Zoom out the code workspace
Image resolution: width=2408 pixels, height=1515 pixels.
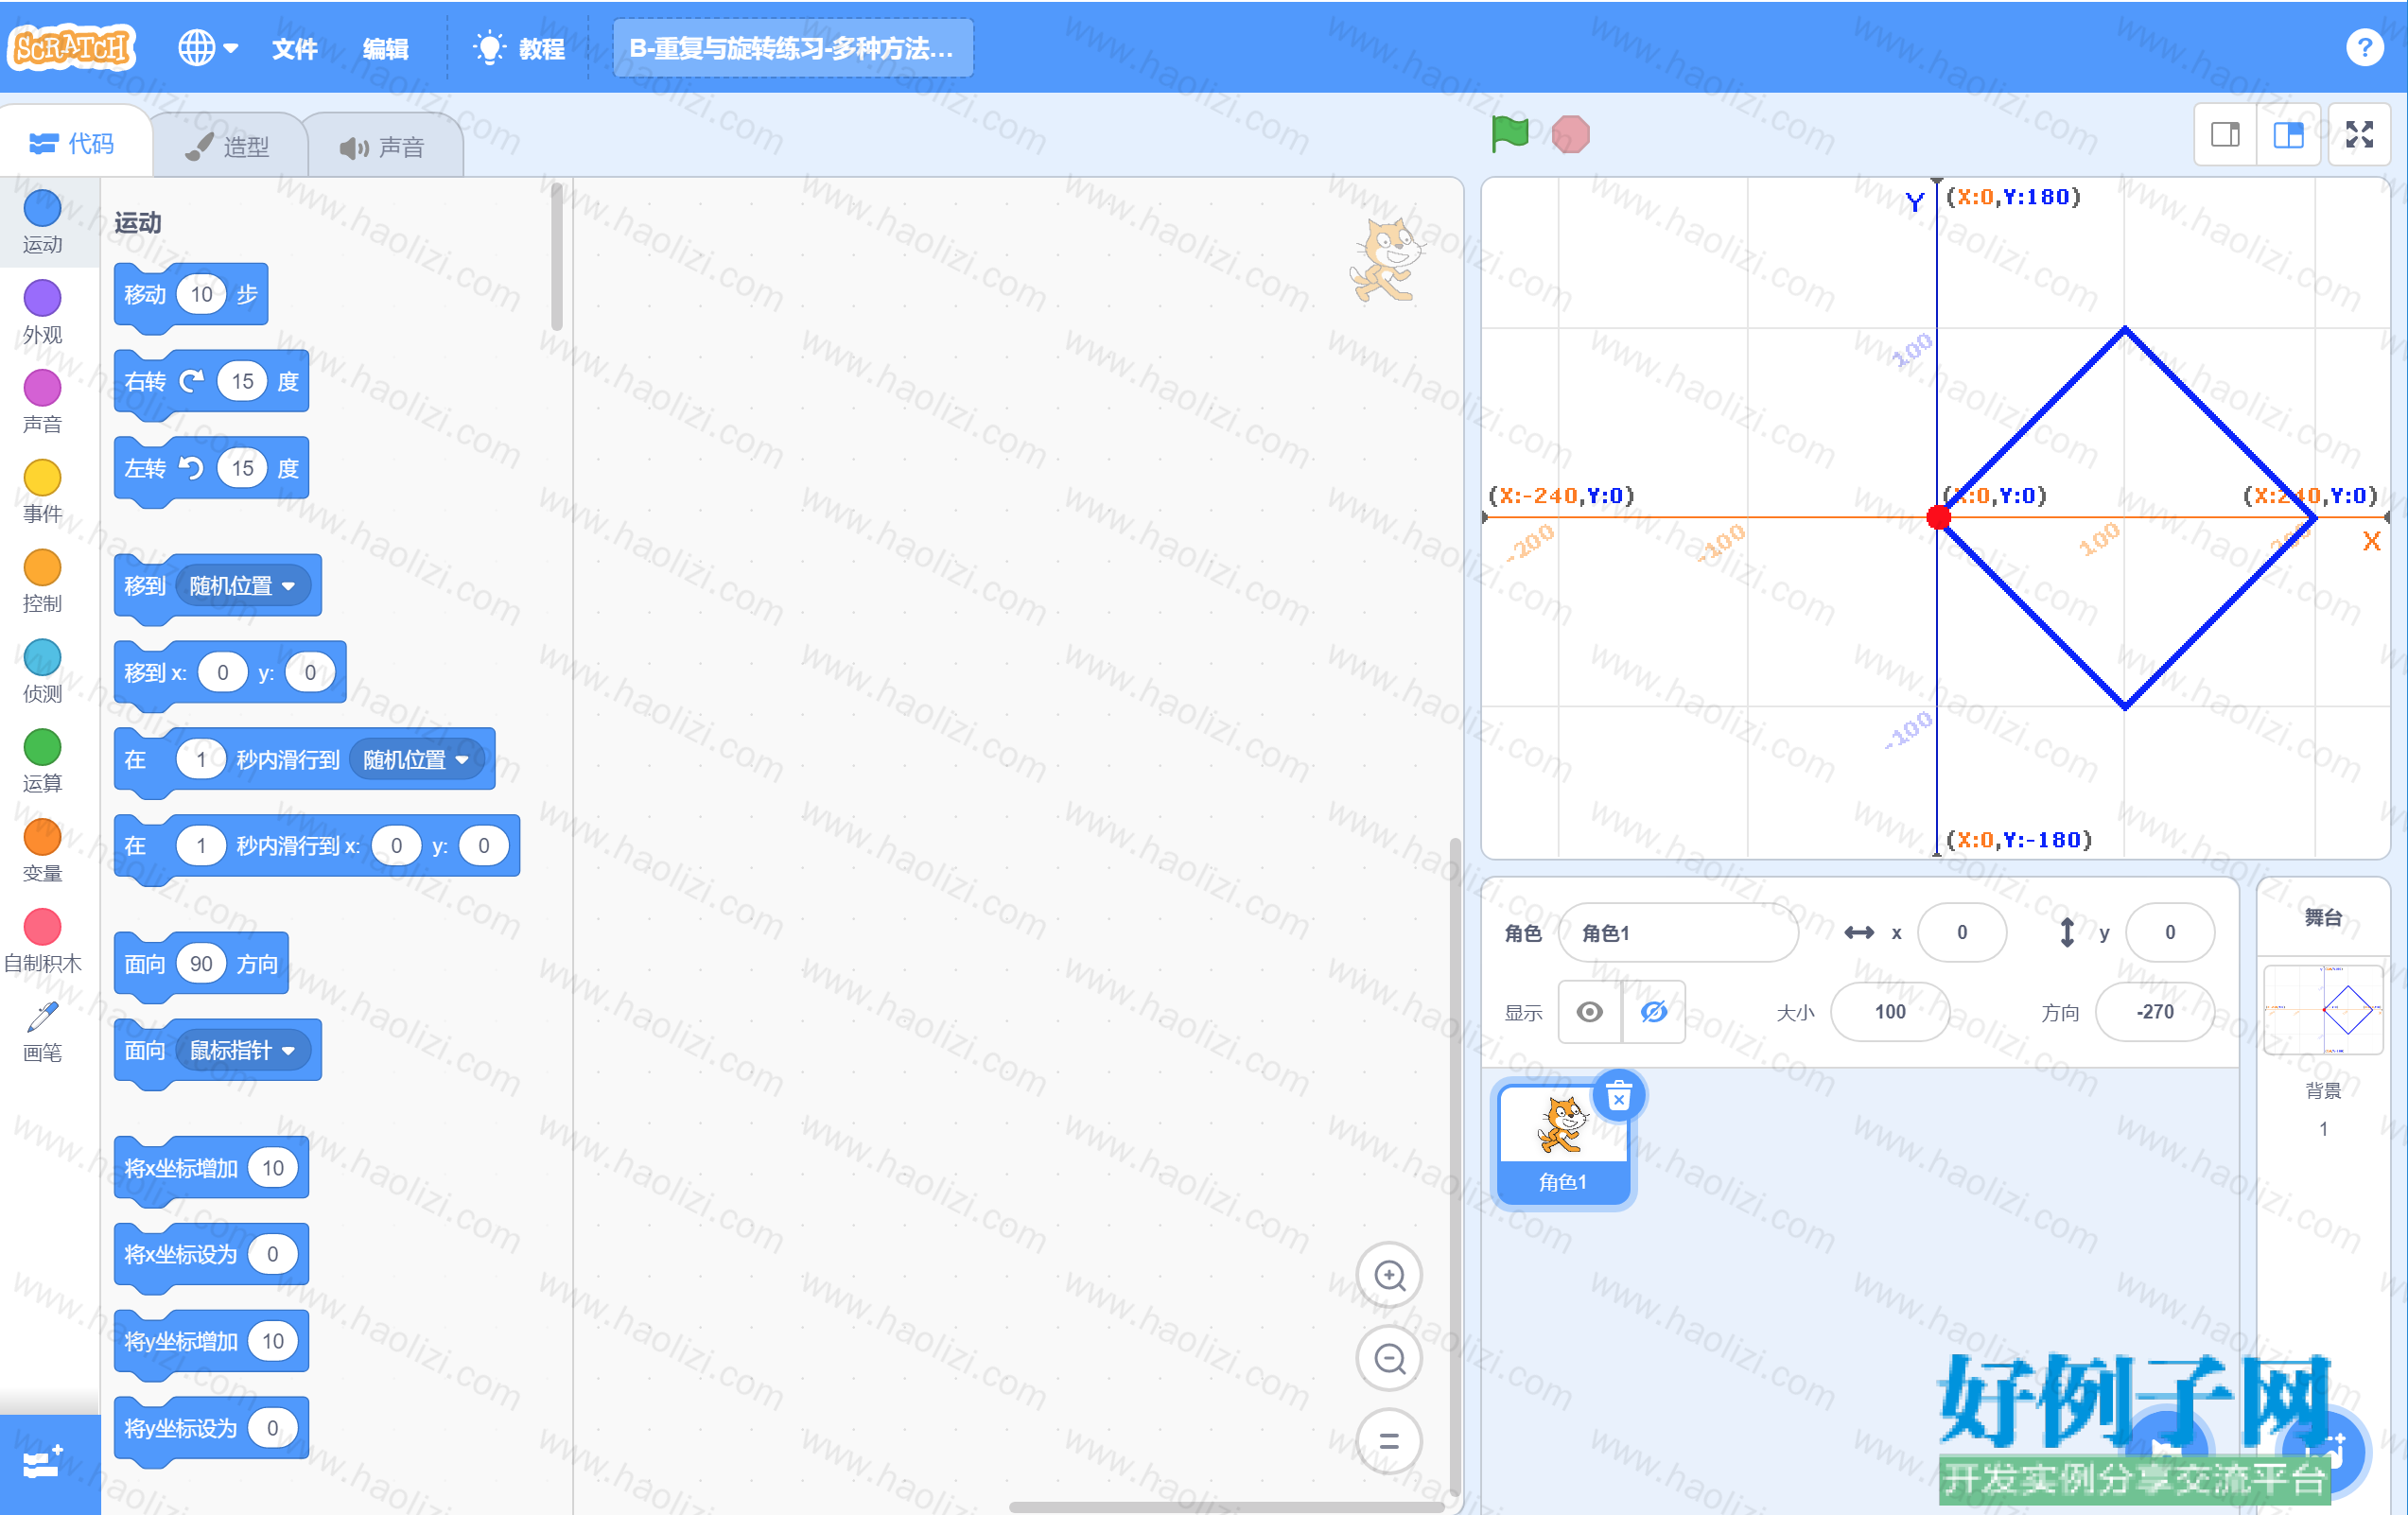click(1389, 1358)
